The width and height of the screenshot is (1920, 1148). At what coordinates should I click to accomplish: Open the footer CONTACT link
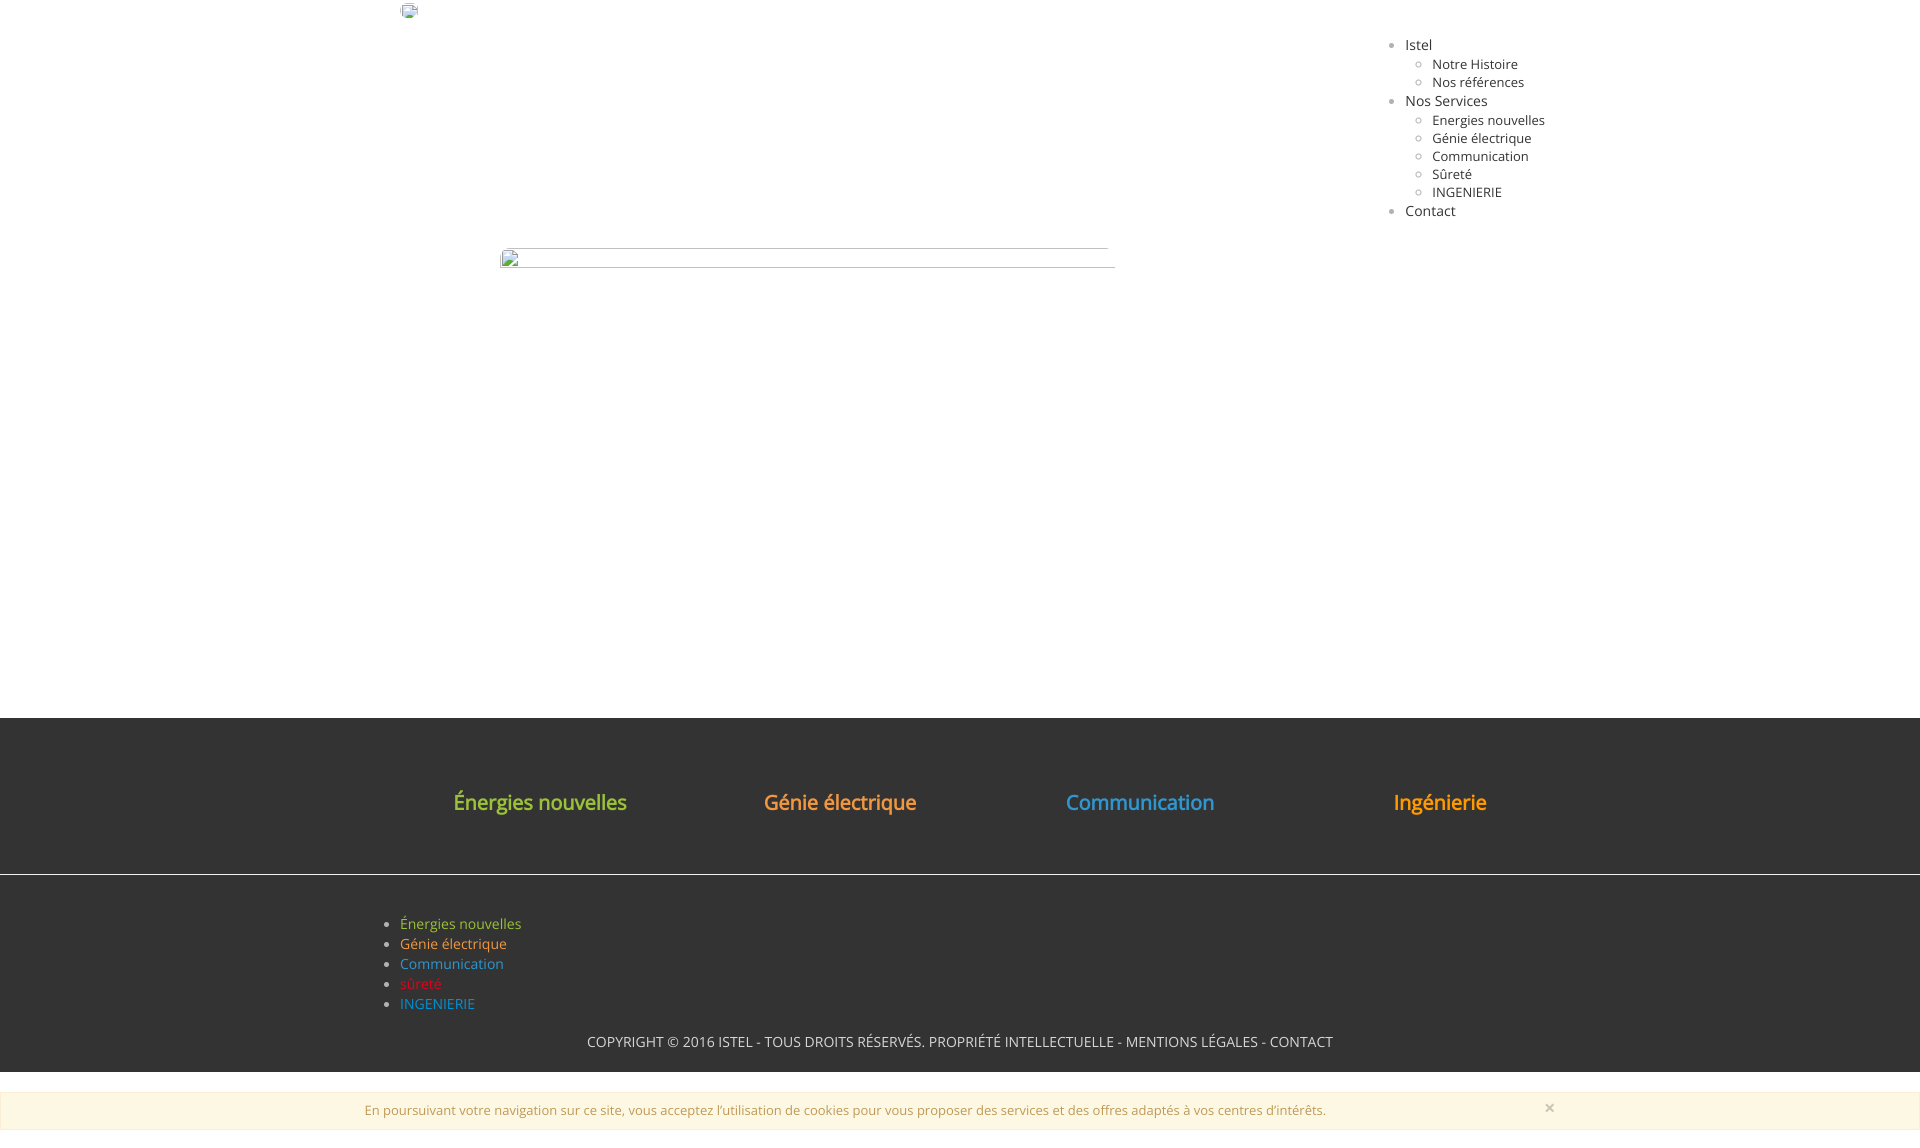[1301, 1042]
